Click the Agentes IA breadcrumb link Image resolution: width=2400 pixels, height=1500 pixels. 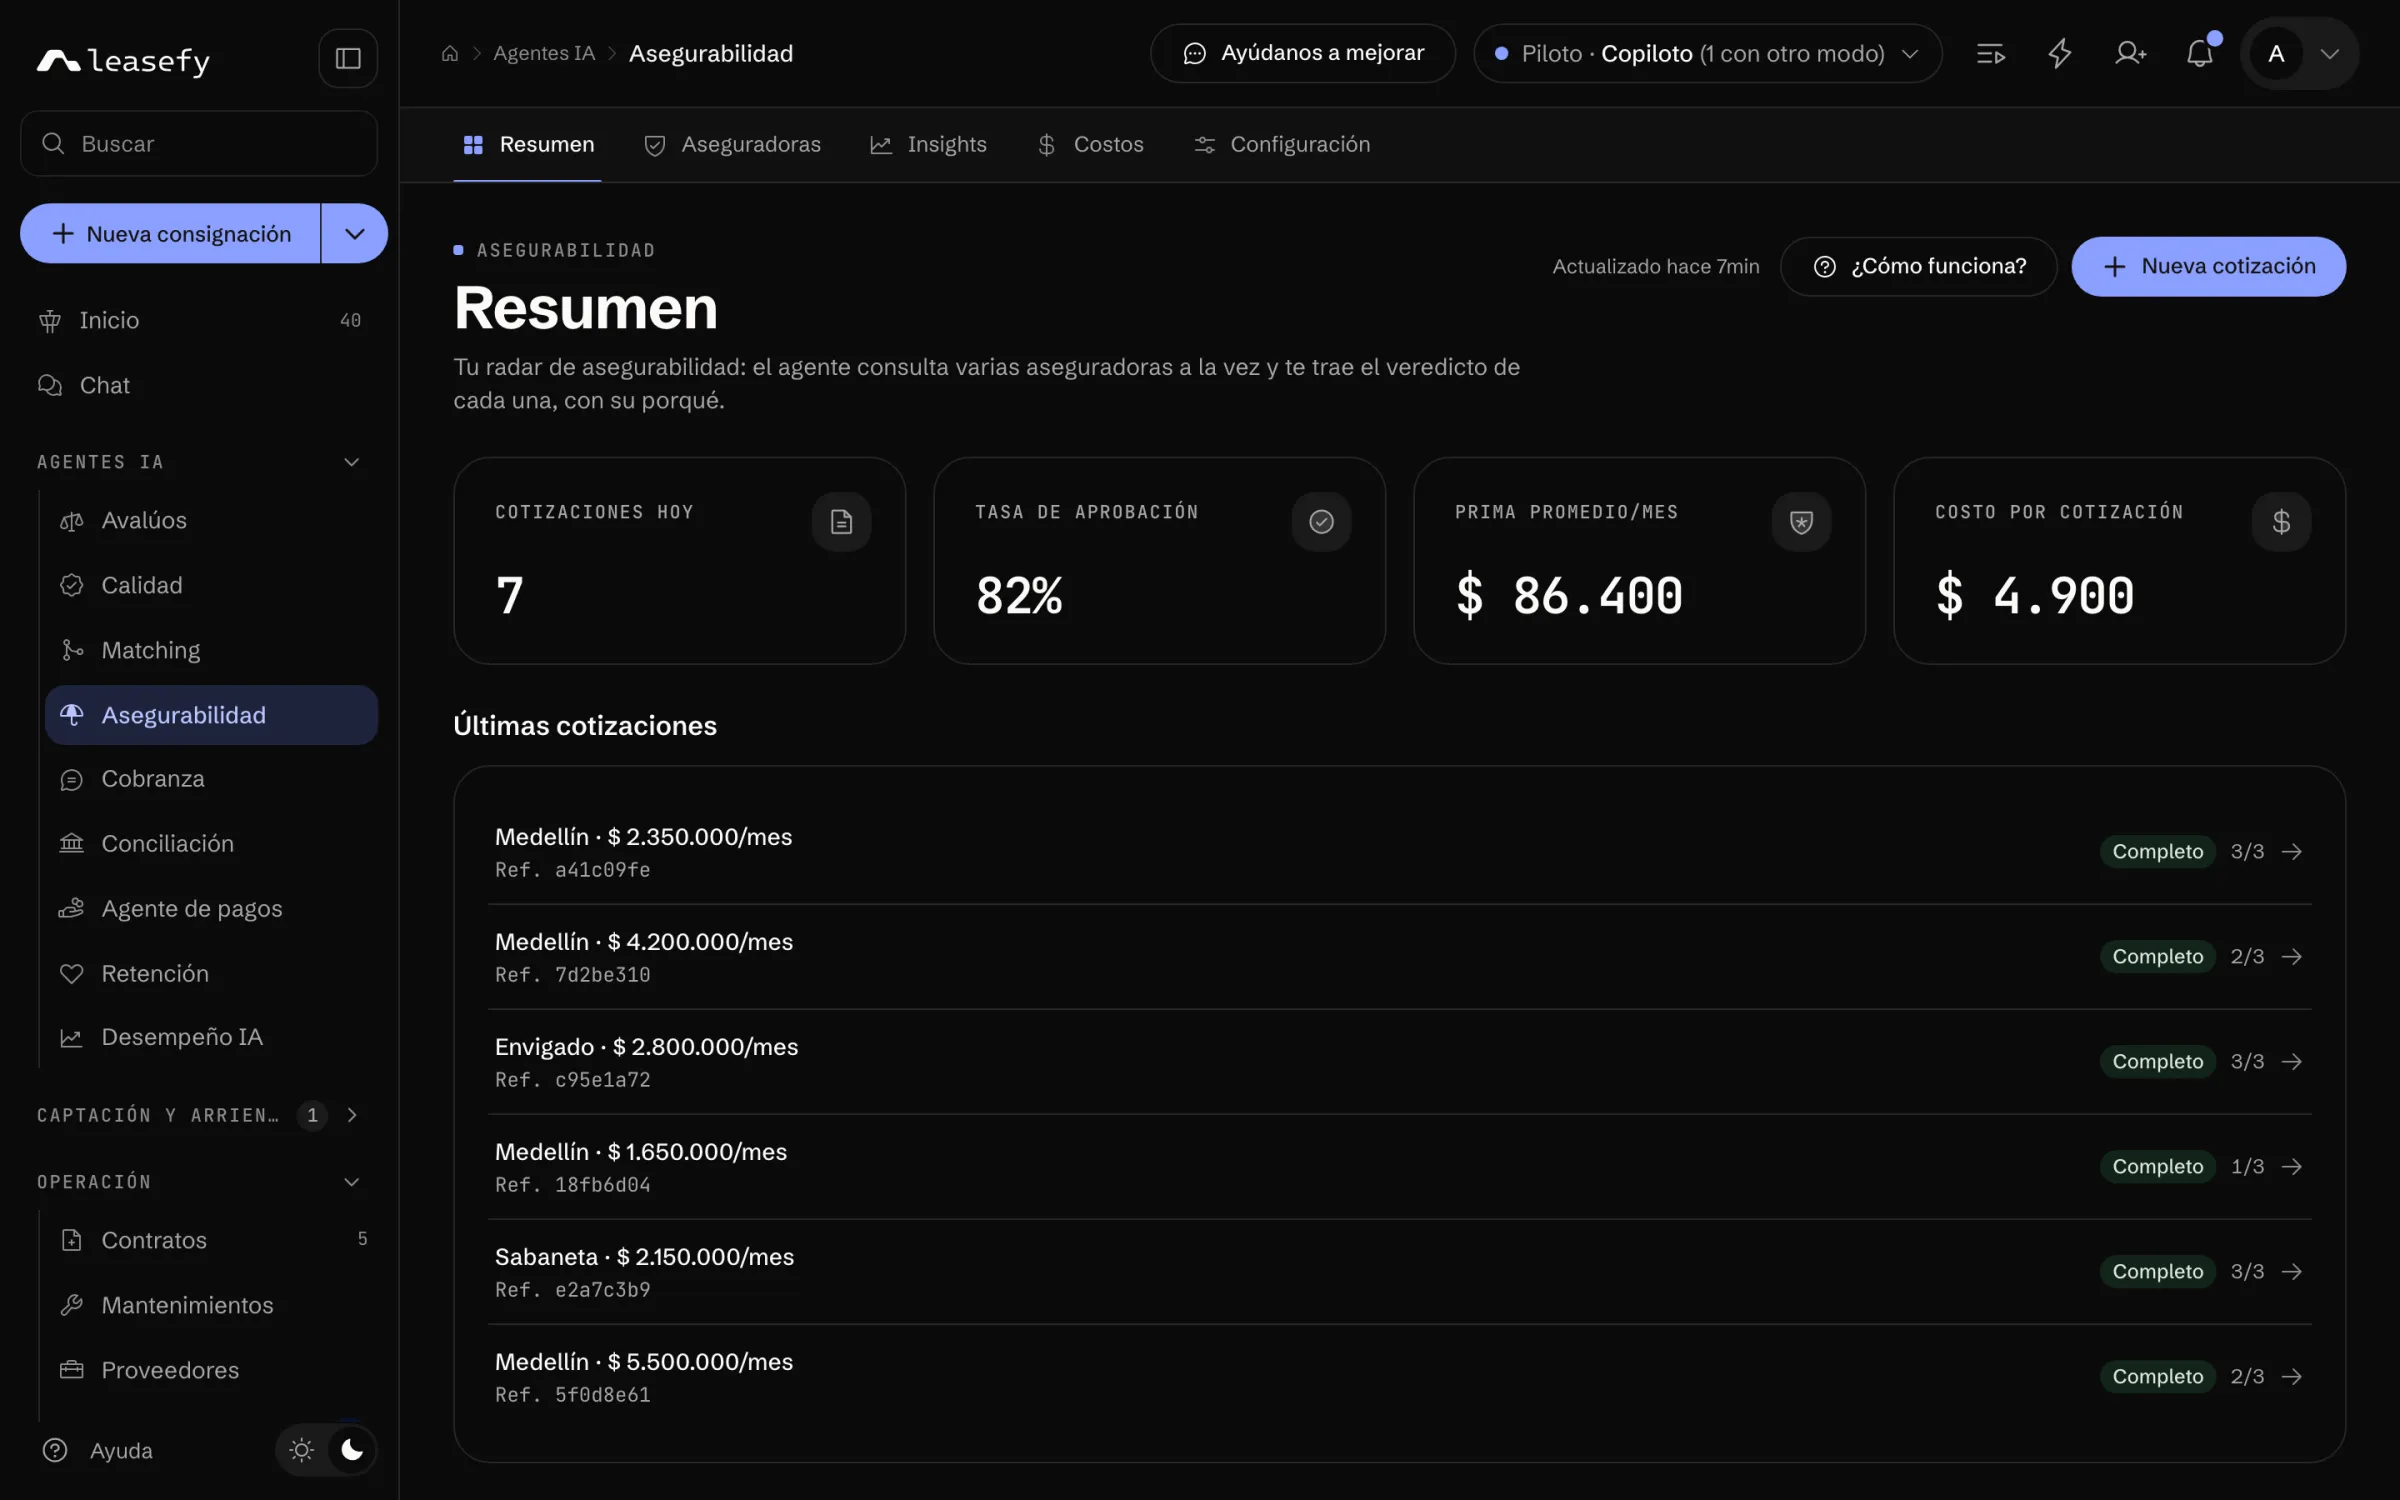click(544, 54)
